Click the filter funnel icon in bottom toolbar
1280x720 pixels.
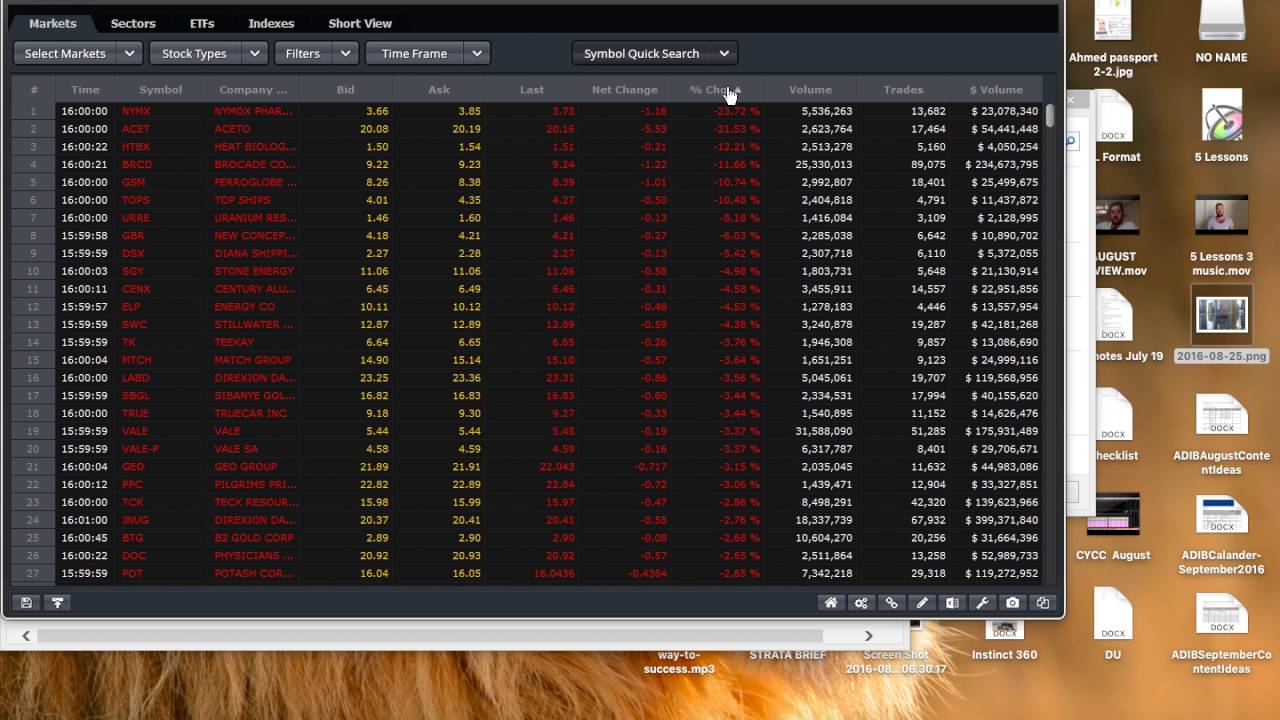(57, 603)
